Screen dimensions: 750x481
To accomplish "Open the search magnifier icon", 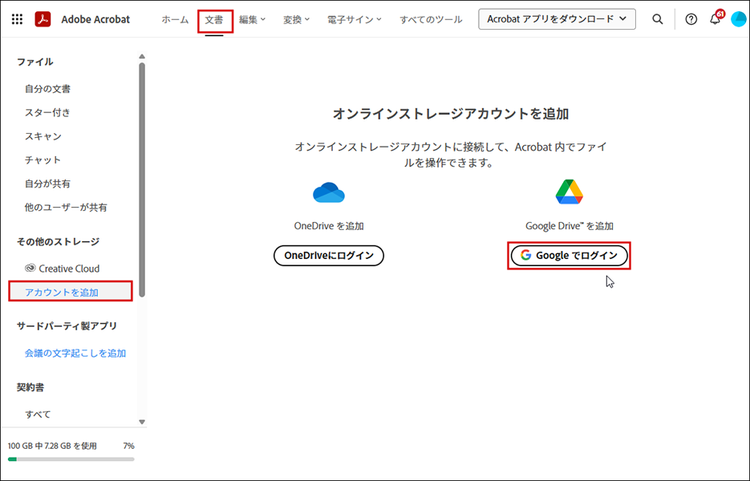I will tap(657, 19).
